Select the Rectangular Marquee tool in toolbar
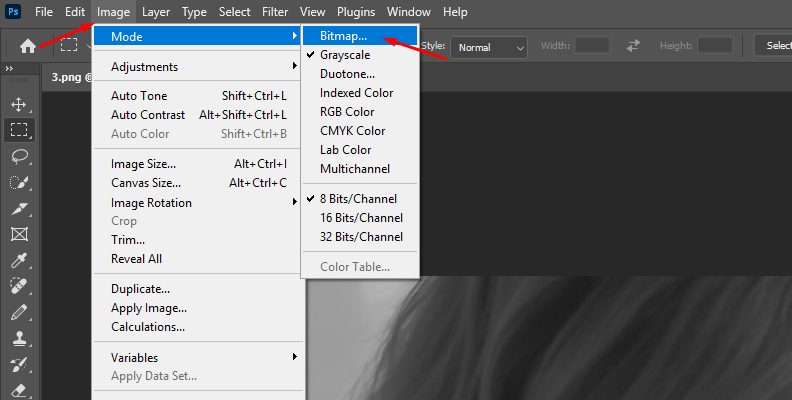This screenshot has width=792, height=400. pos(19,130)
